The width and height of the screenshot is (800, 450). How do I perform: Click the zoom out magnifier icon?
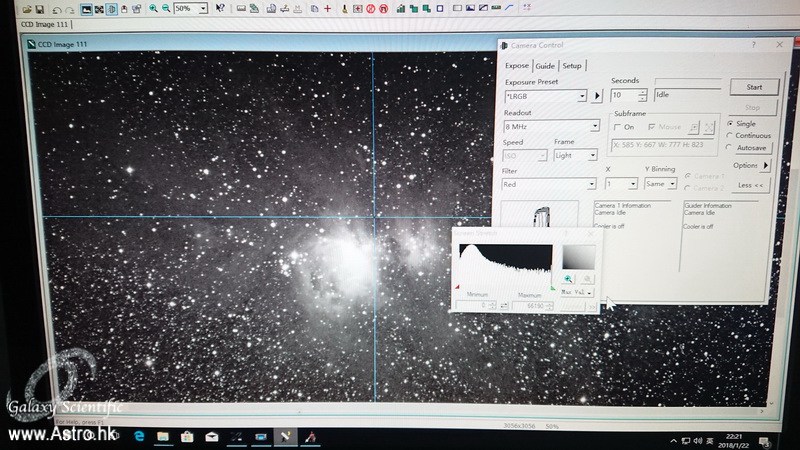coord(165,8)
